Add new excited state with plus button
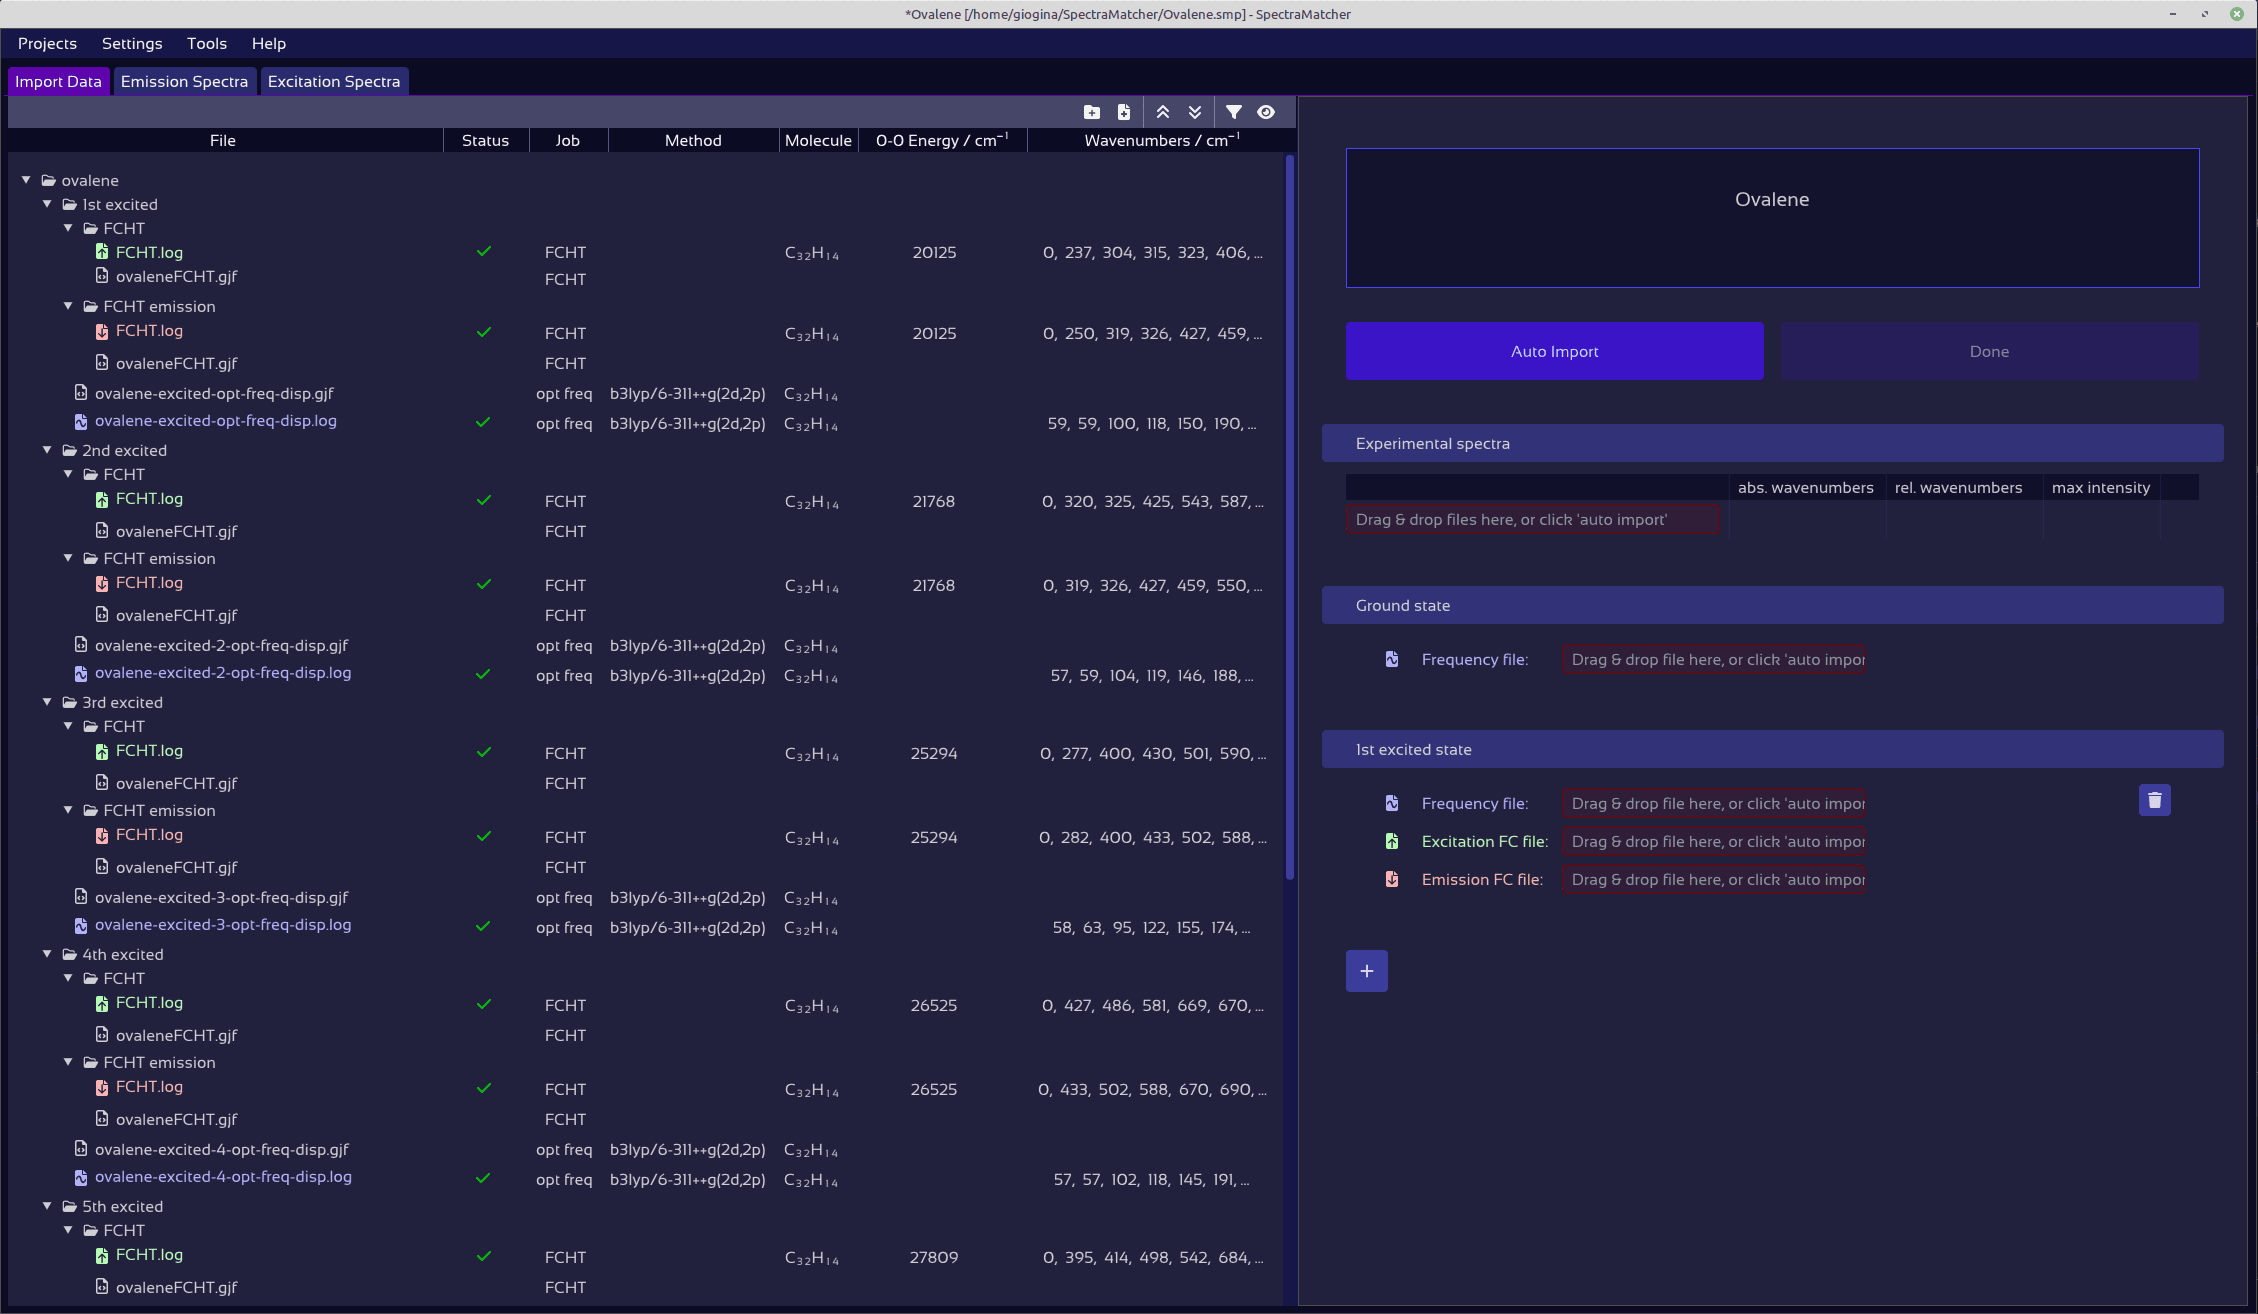 (1366, 971)
